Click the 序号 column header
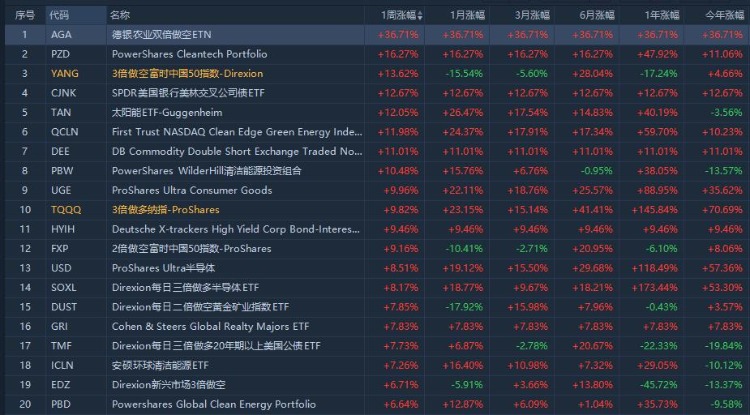This screenshot has height=415, width=750. [x=24, y=15]
